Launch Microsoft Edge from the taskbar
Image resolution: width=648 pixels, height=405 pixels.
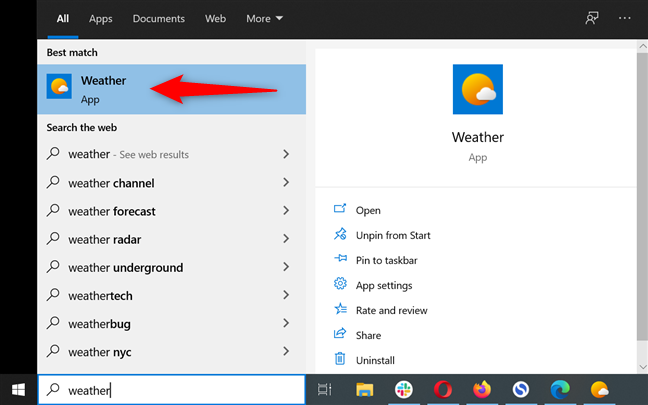click(560, 389)
